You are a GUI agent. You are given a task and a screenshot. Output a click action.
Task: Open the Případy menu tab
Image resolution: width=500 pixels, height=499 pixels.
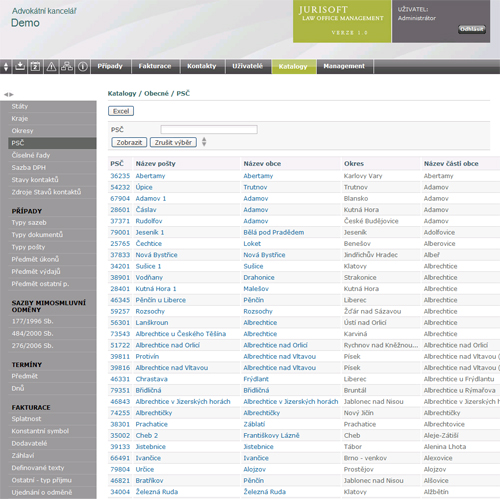[110, 66]
